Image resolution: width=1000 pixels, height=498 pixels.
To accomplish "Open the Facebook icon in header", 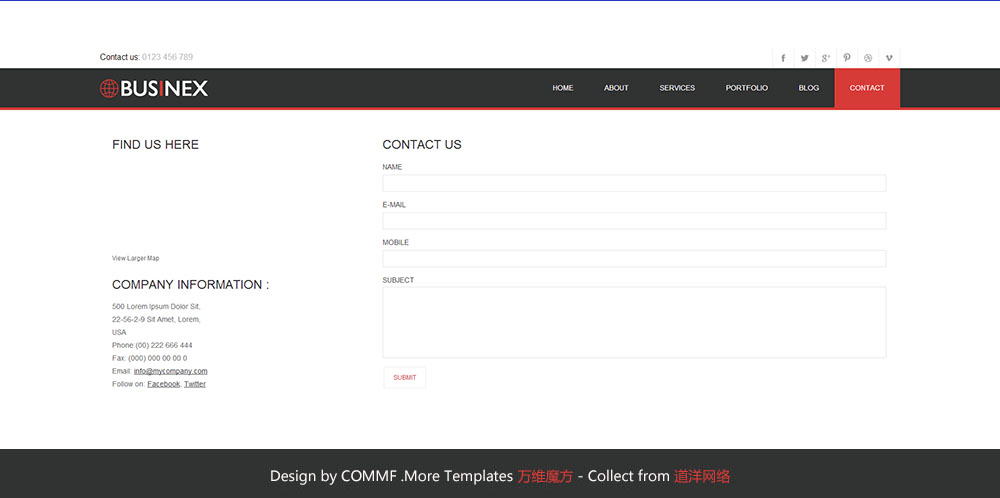I will coord(783,58).
